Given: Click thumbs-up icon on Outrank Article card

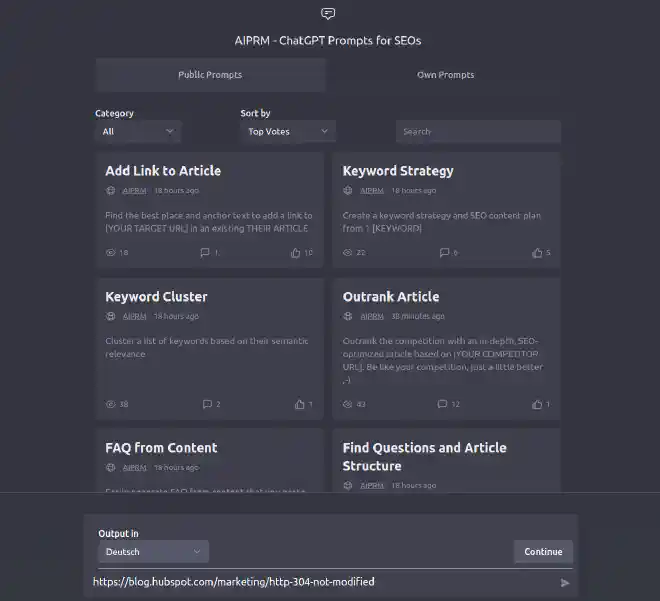Looking at the screenshot, I should (x=537, y=404).
